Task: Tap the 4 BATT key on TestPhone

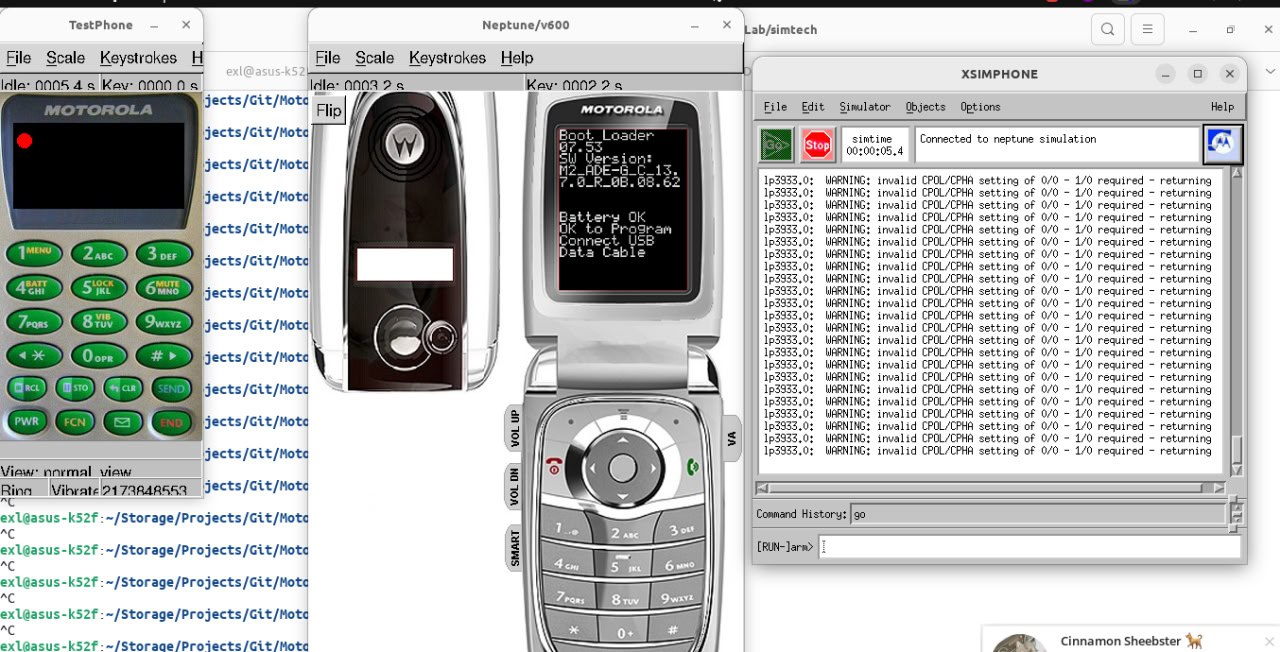Action: (x=34, y=288)
